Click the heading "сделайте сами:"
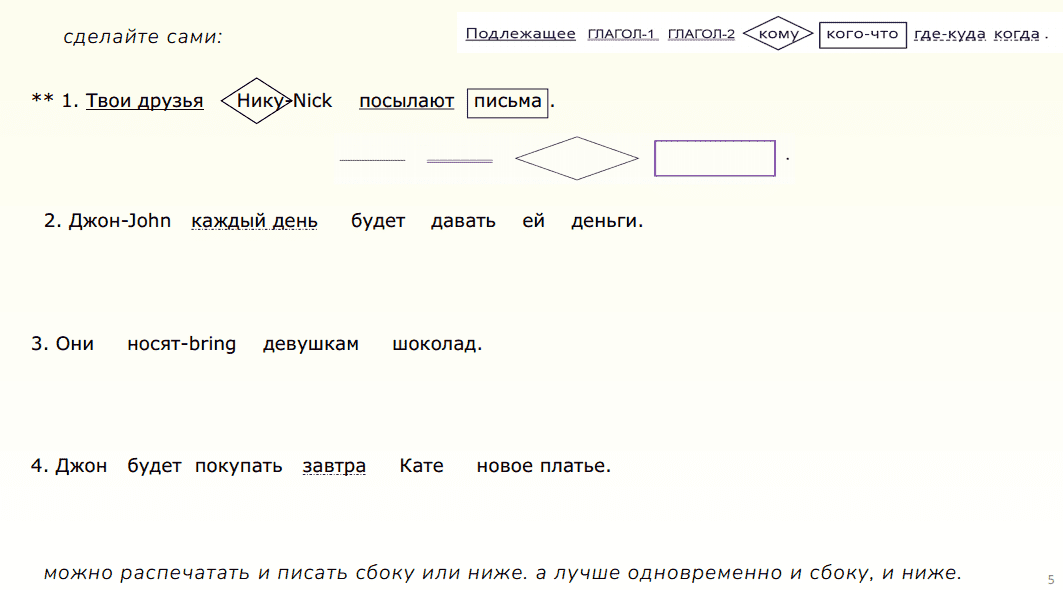 coord(142,37)
